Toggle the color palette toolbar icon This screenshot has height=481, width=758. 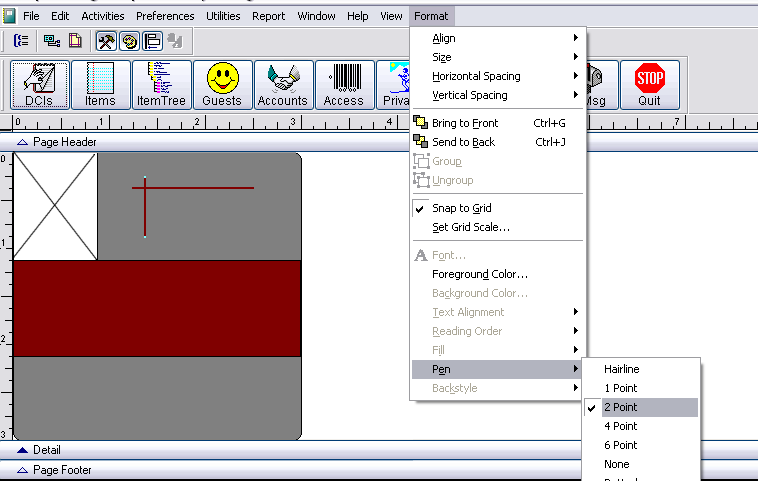pyautogui.click(x=129, y=41)
